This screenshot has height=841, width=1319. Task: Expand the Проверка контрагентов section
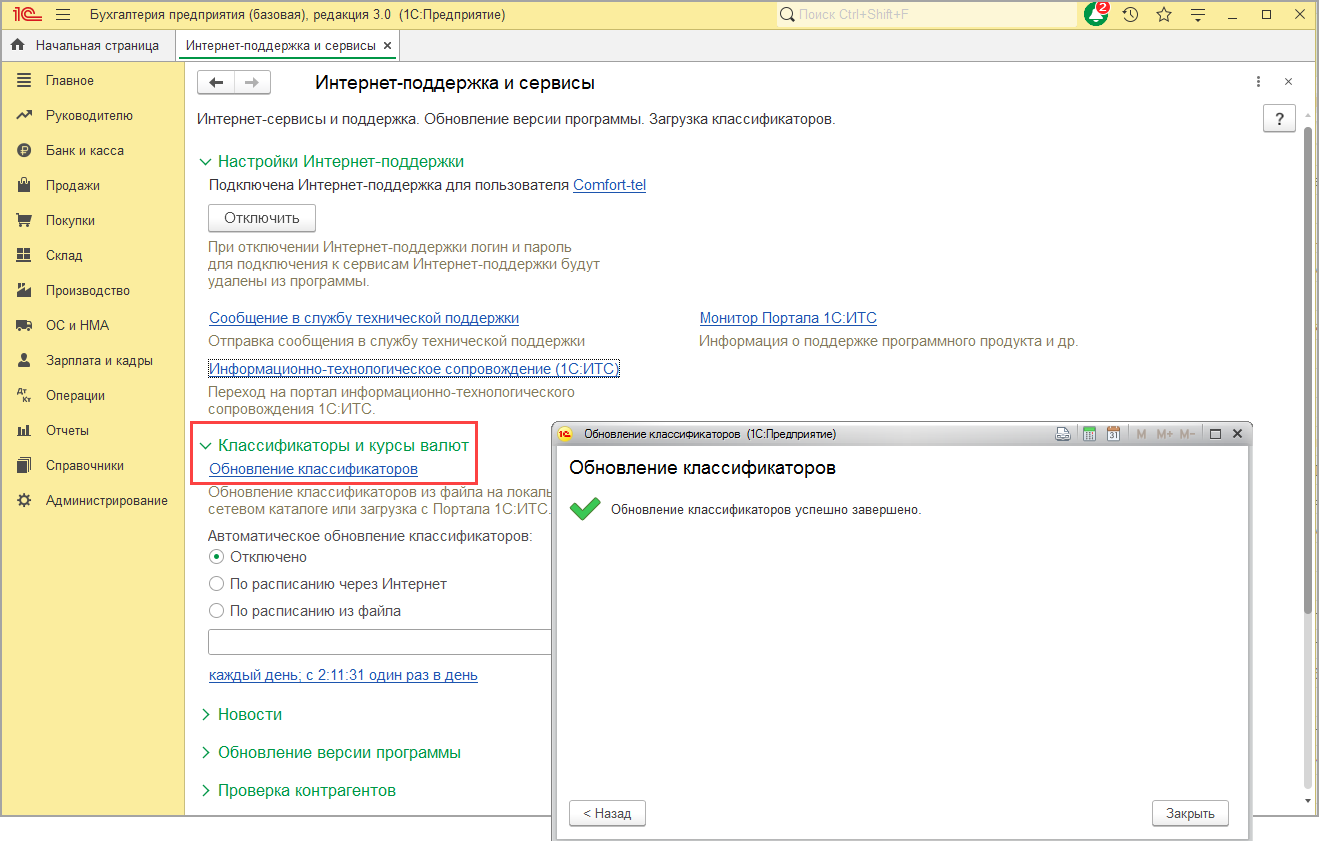pyautogui.click(x=206, y=791)
